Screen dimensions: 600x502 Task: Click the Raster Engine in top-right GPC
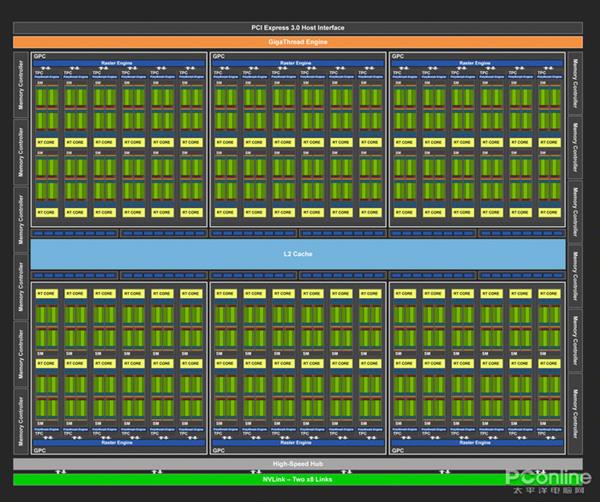477,64
